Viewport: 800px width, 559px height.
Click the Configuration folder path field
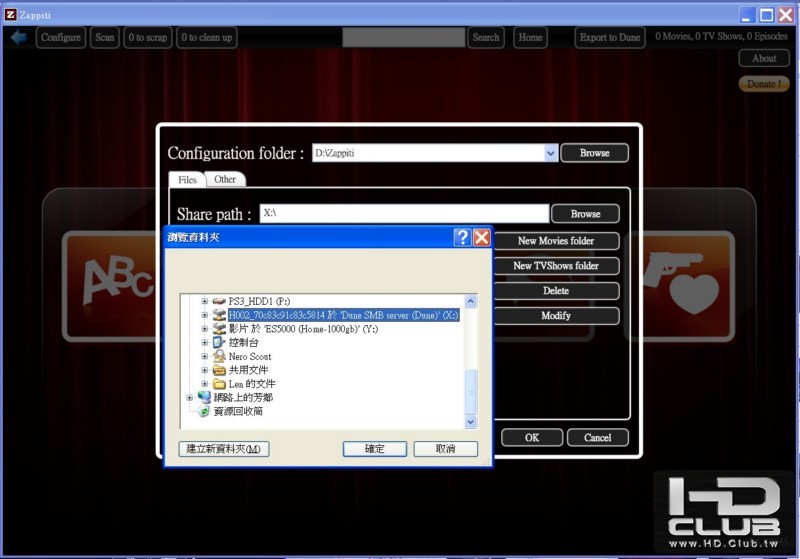(429, 153)
